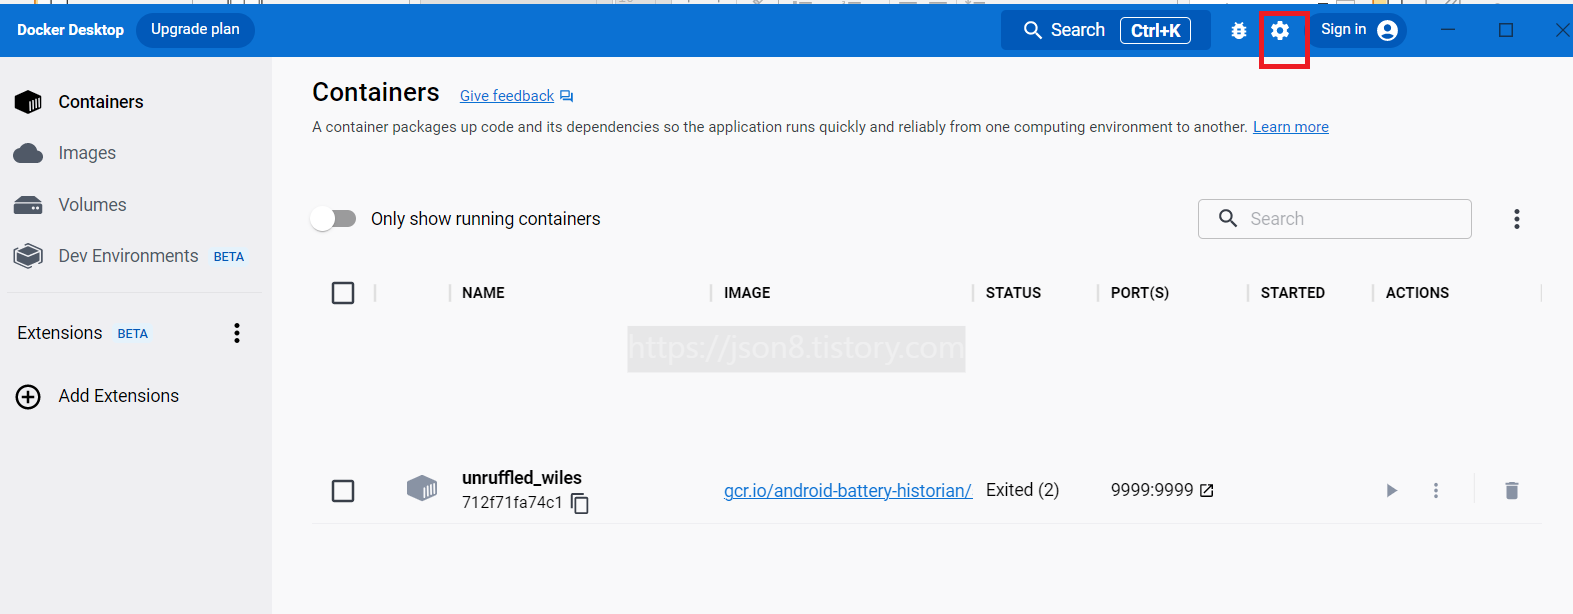Open the Extensions three-dot menu
This screenshot has width=1573, height=614.
click(x=237, y=333)
